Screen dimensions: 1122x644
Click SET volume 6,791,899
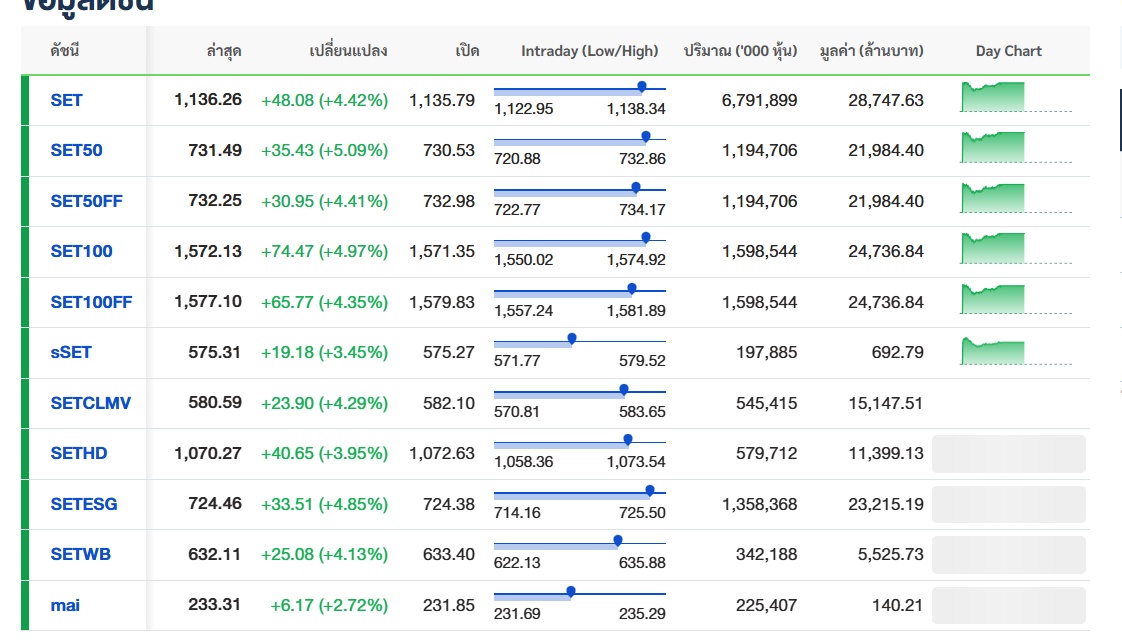click(x=760, y=100)
